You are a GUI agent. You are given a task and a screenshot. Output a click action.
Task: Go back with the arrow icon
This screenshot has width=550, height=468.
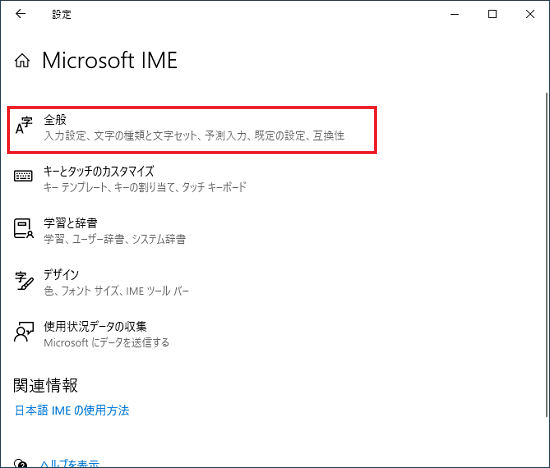(21, 14)
